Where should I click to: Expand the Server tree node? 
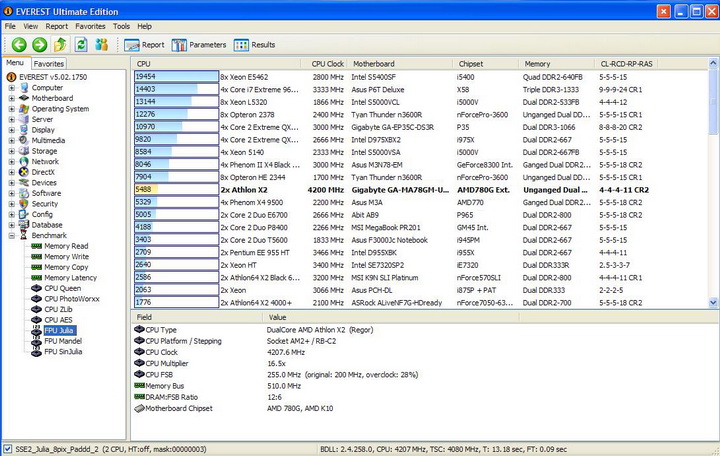point(11,119)
